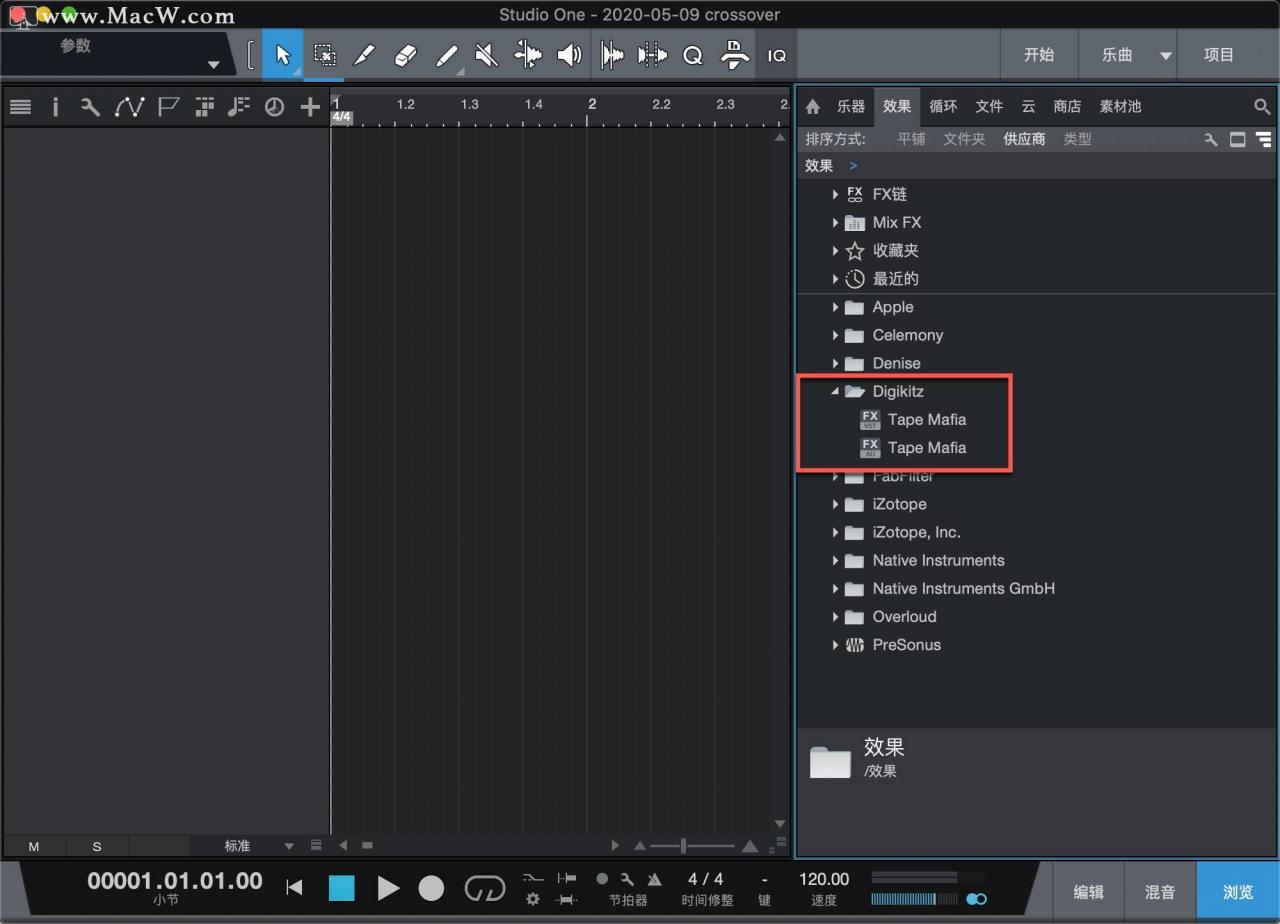Image resolution: width=1280 pixels, height=924 pixels.
Task: Adjust the timeline zoom slider
Action: click(683, 846)
